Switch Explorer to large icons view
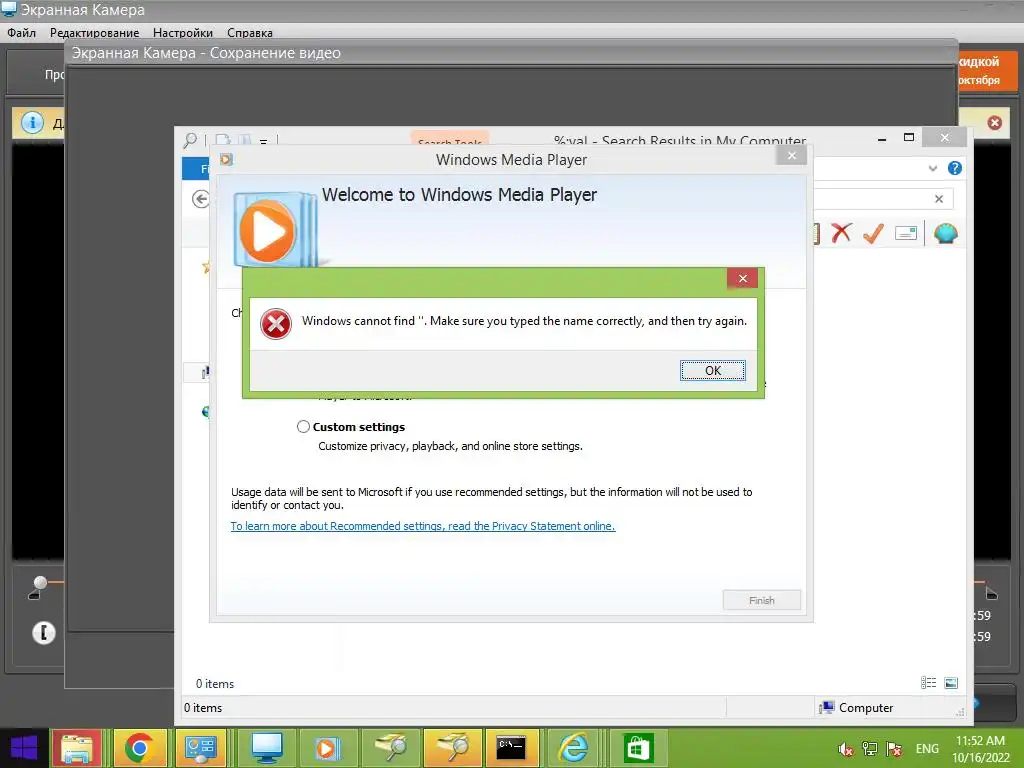Viewport: 1024px width, 768px height. [x=951, y=682]
